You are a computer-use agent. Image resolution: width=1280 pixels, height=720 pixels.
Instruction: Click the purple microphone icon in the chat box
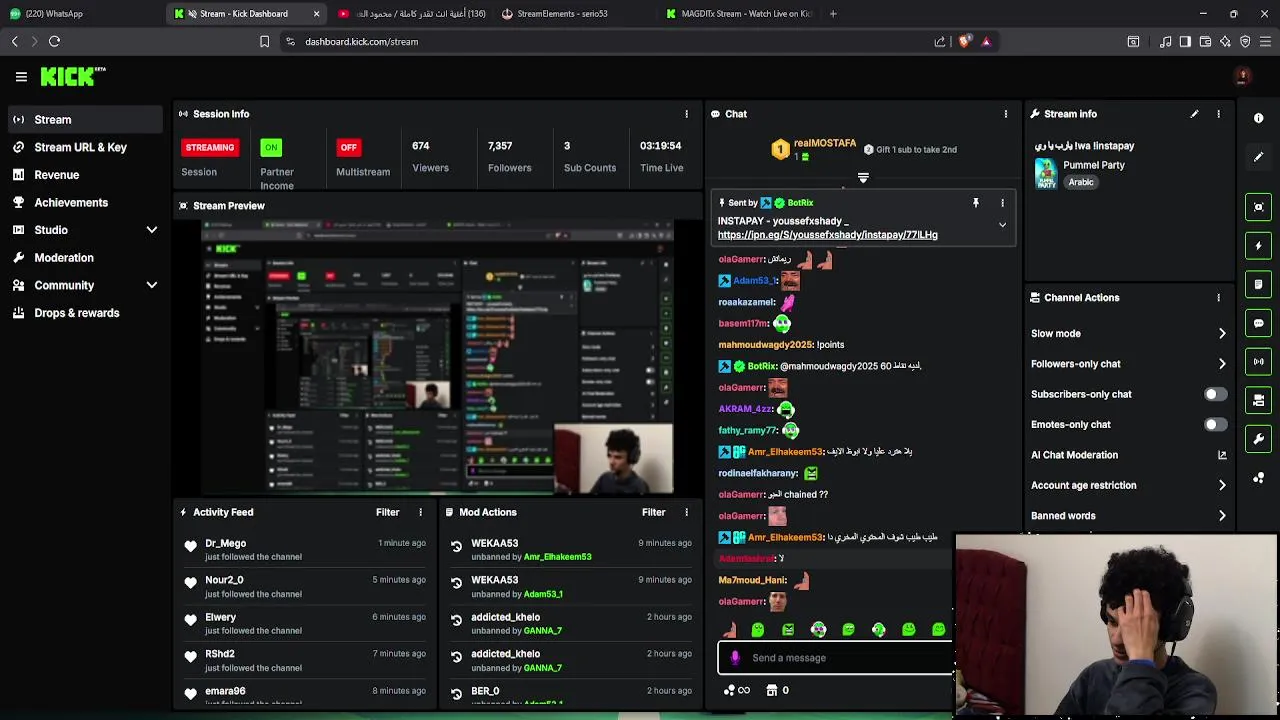[x=735, y=658]
